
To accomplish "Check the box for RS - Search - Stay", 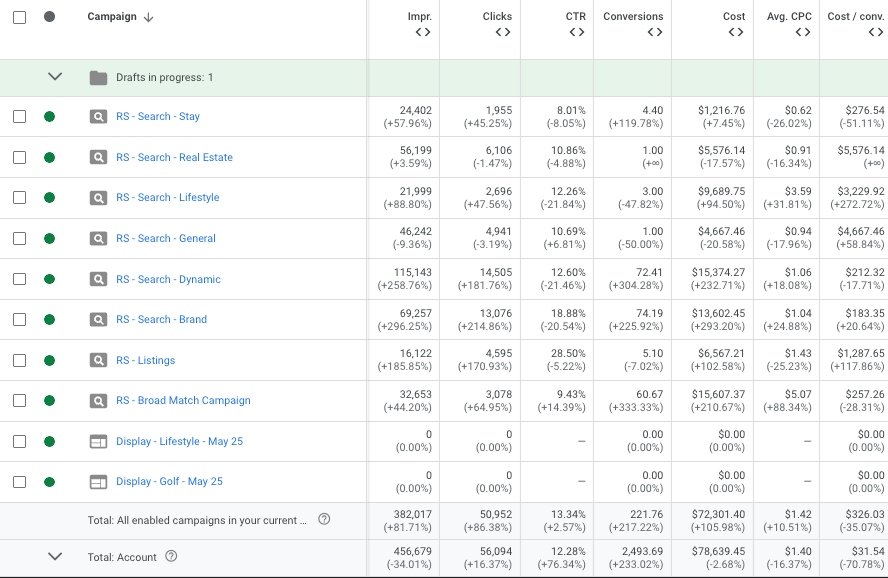I will coord(19,117).
